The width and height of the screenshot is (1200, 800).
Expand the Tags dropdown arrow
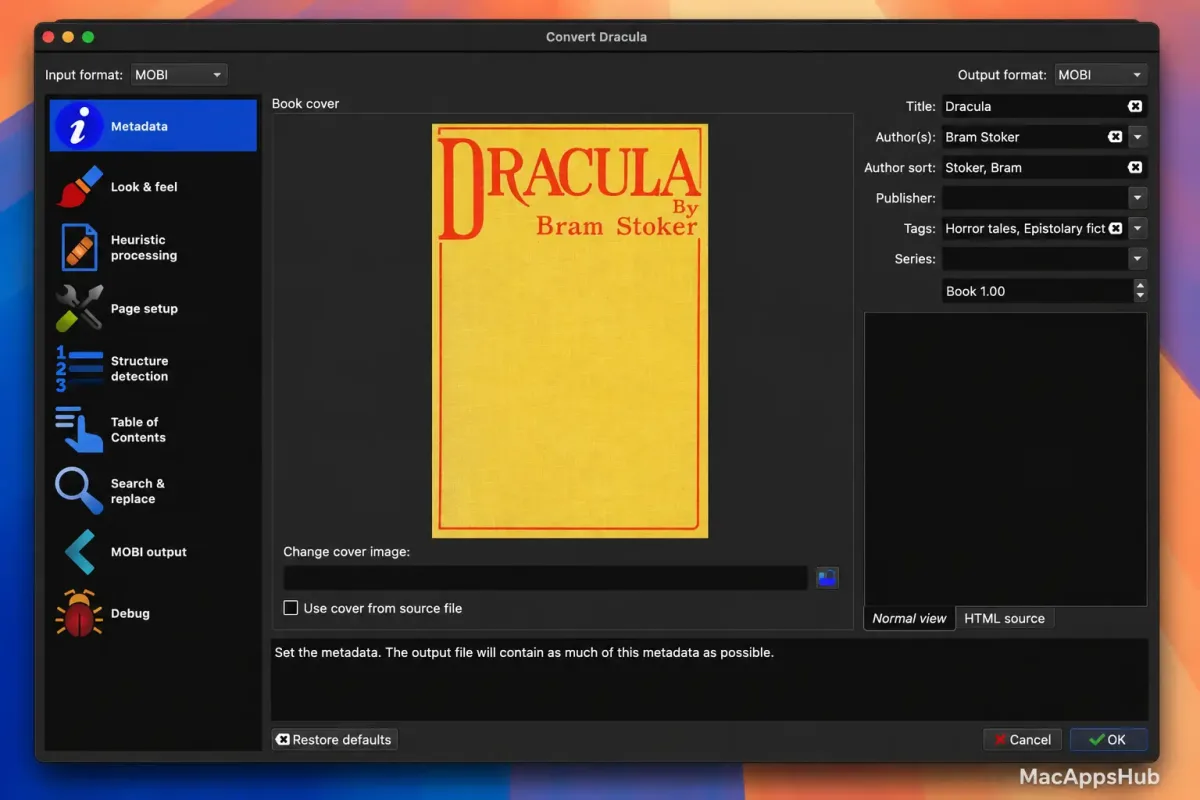pos(1138,228)
